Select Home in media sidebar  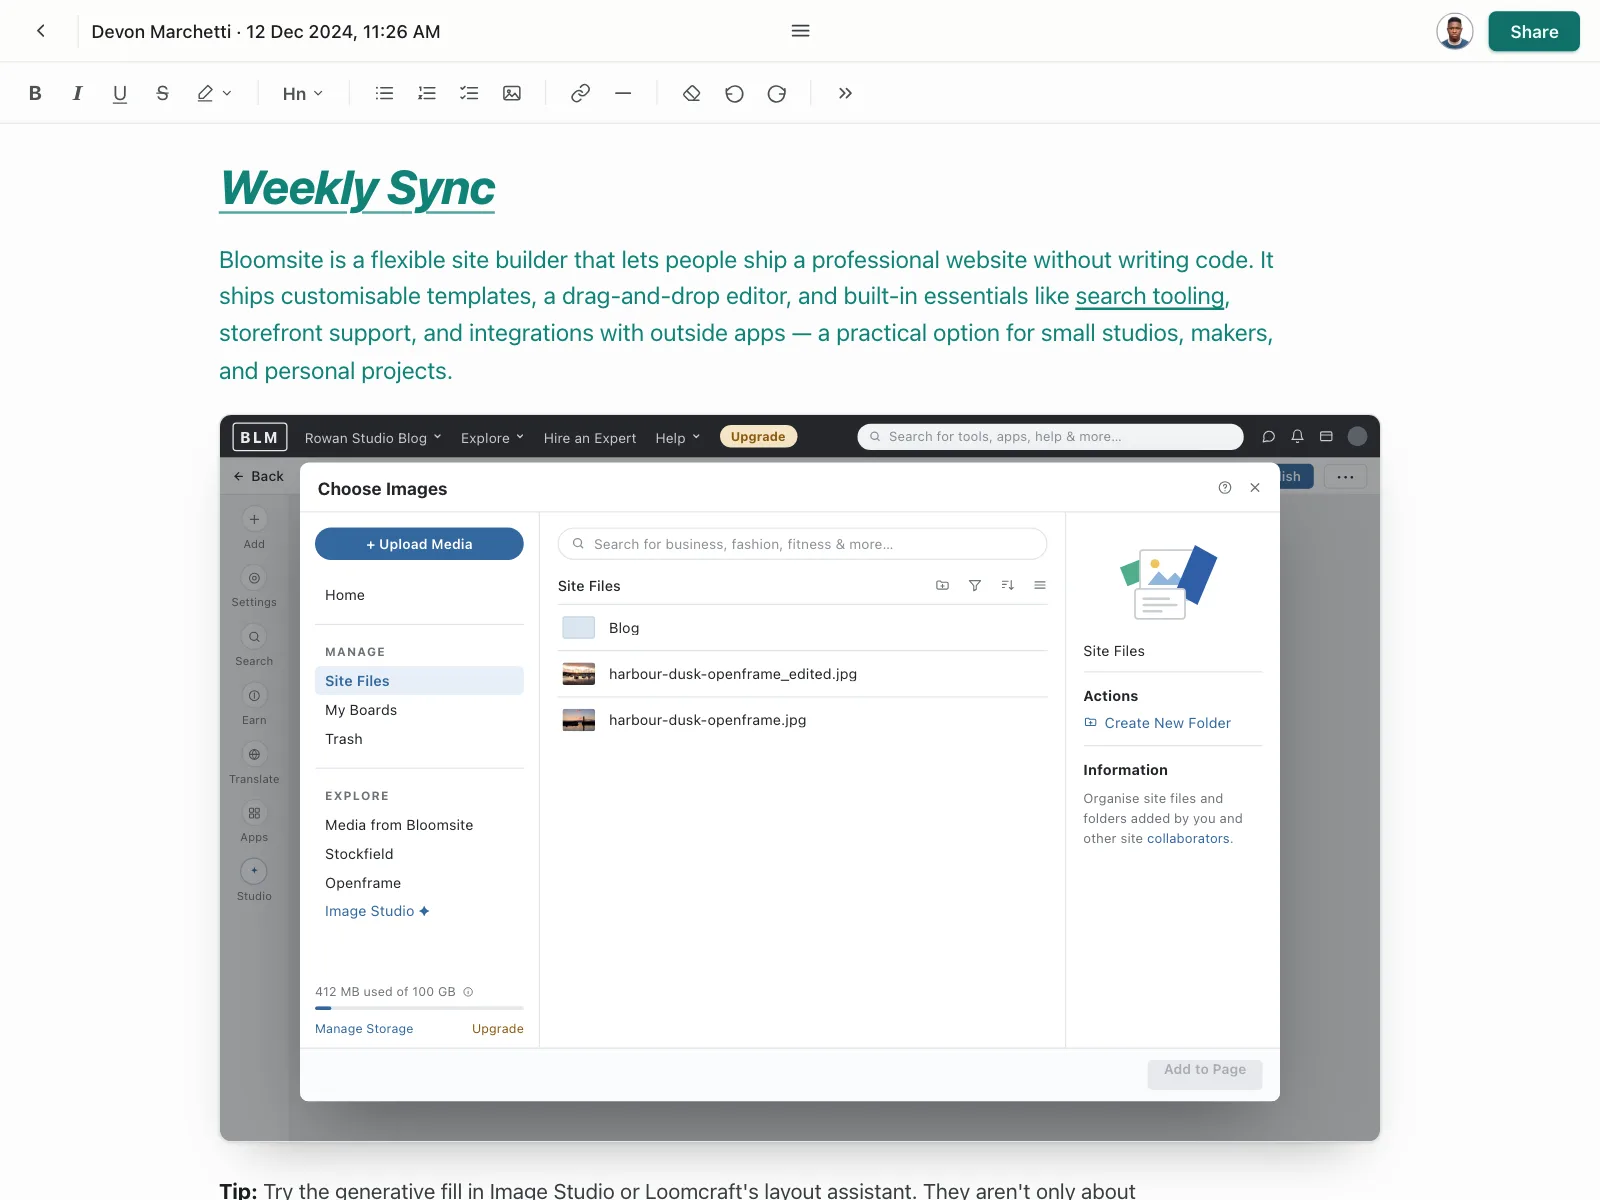click(x=419, y=595)
